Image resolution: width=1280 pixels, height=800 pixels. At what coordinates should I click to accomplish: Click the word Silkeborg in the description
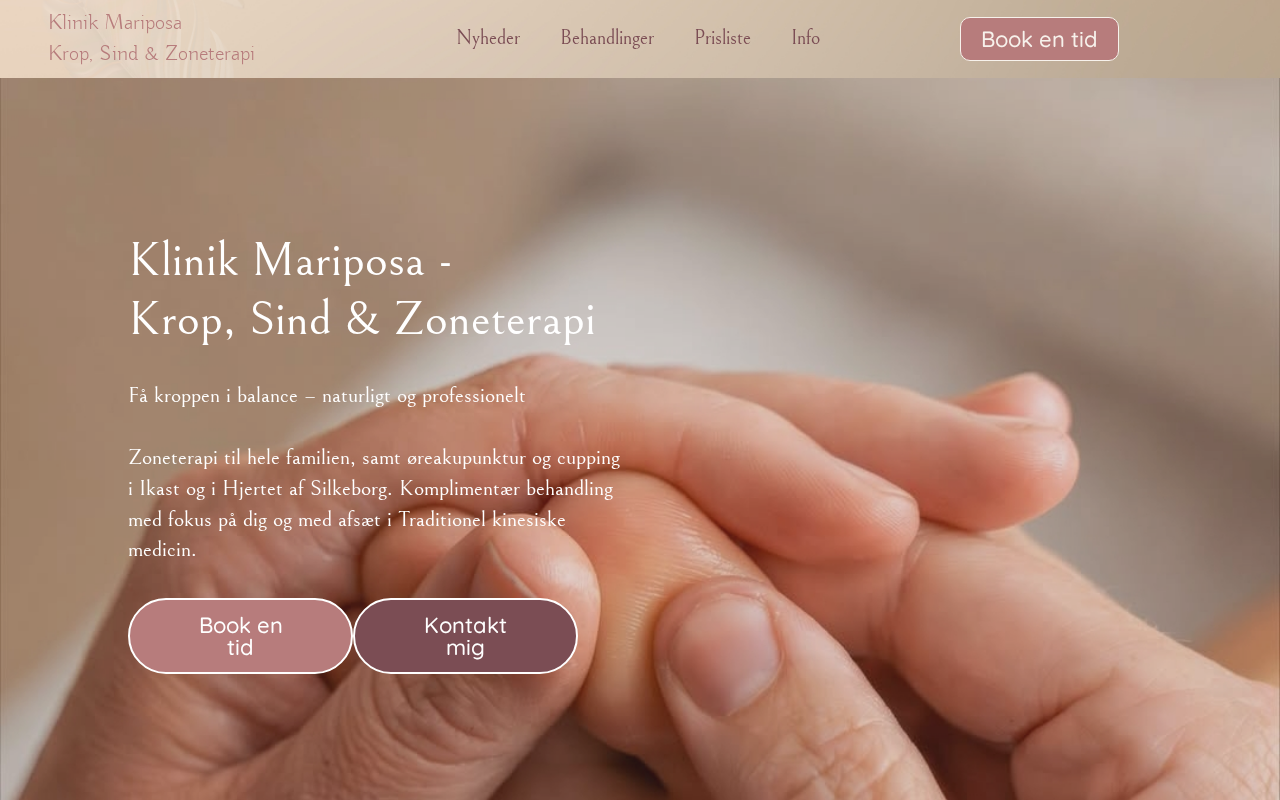(x=349, y=489)
